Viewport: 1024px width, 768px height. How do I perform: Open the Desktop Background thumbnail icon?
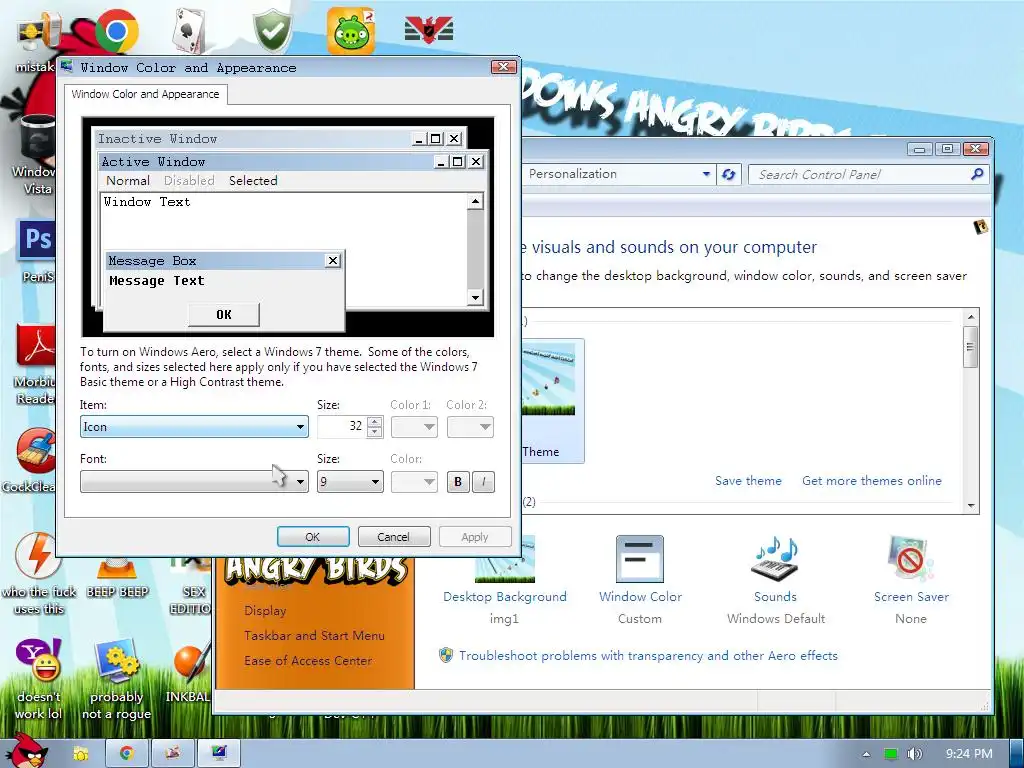tap(505, 559)
